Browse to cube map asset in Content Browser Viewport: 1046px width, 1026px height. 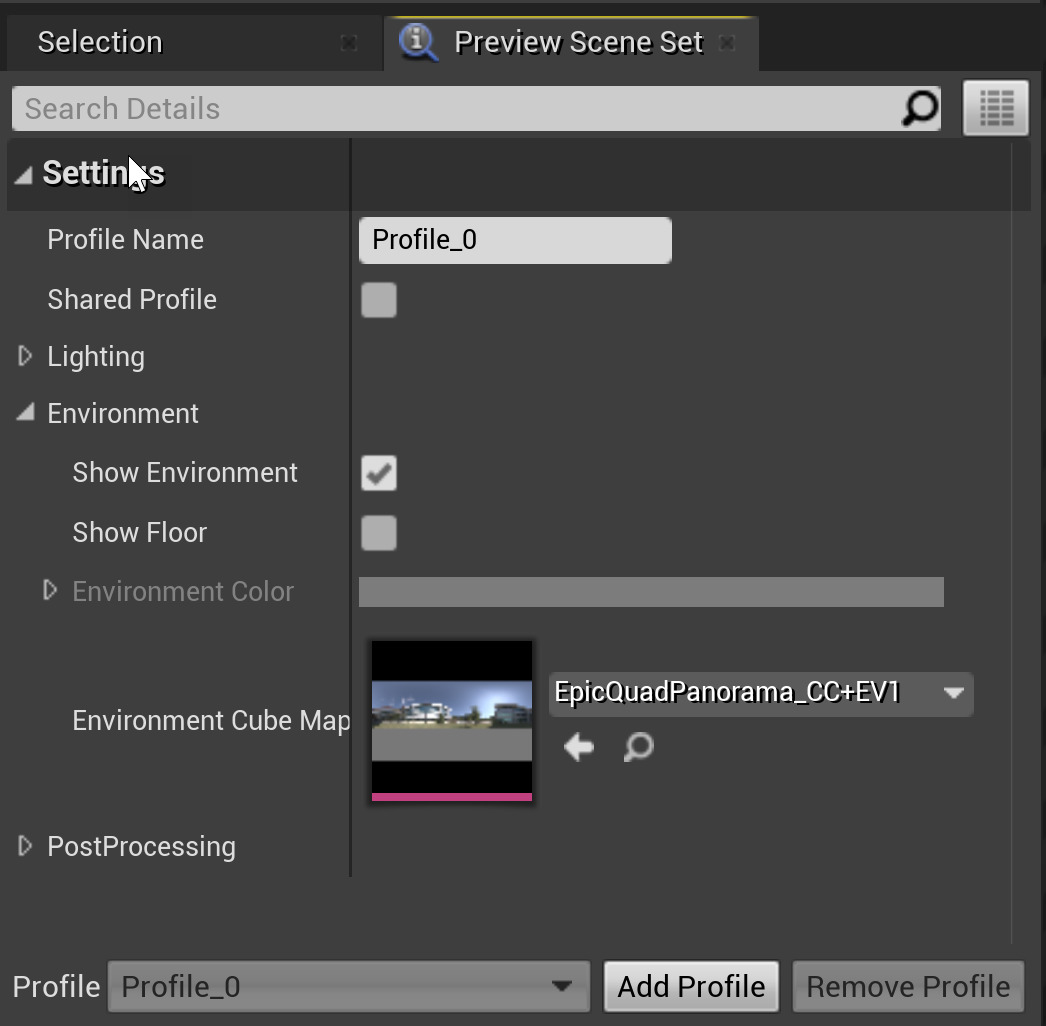[x=638, y=747]
